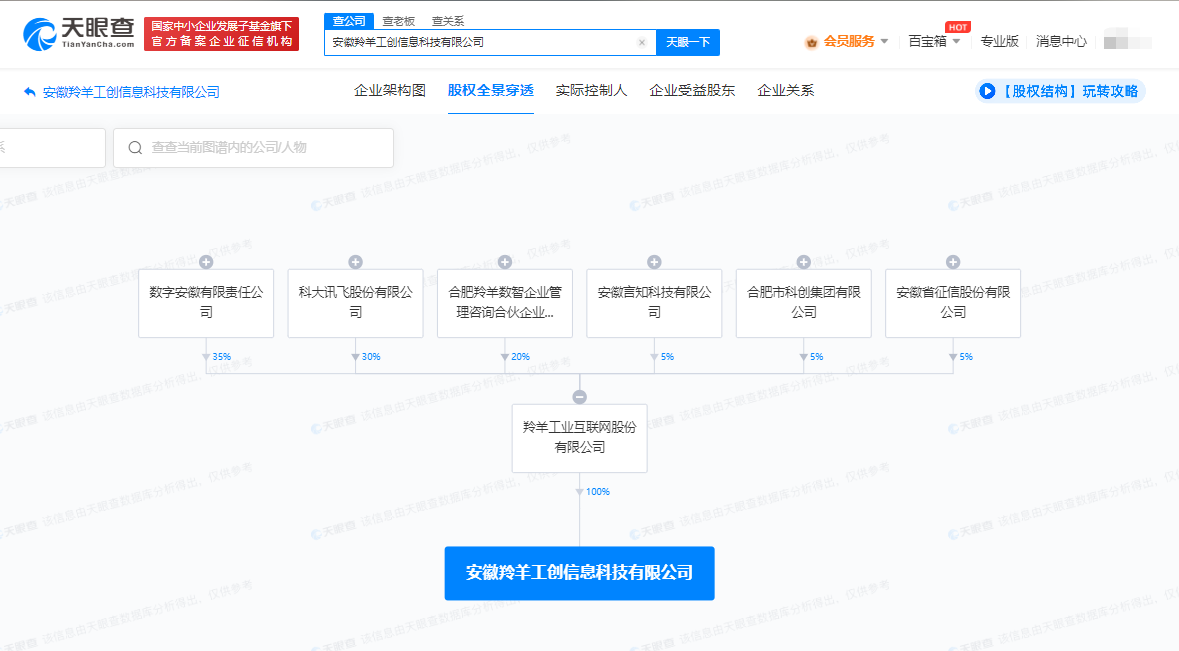Viewport: 1179px width, 651px height.
Task: Click the Tianyancha logo
Action: (78, 34)
